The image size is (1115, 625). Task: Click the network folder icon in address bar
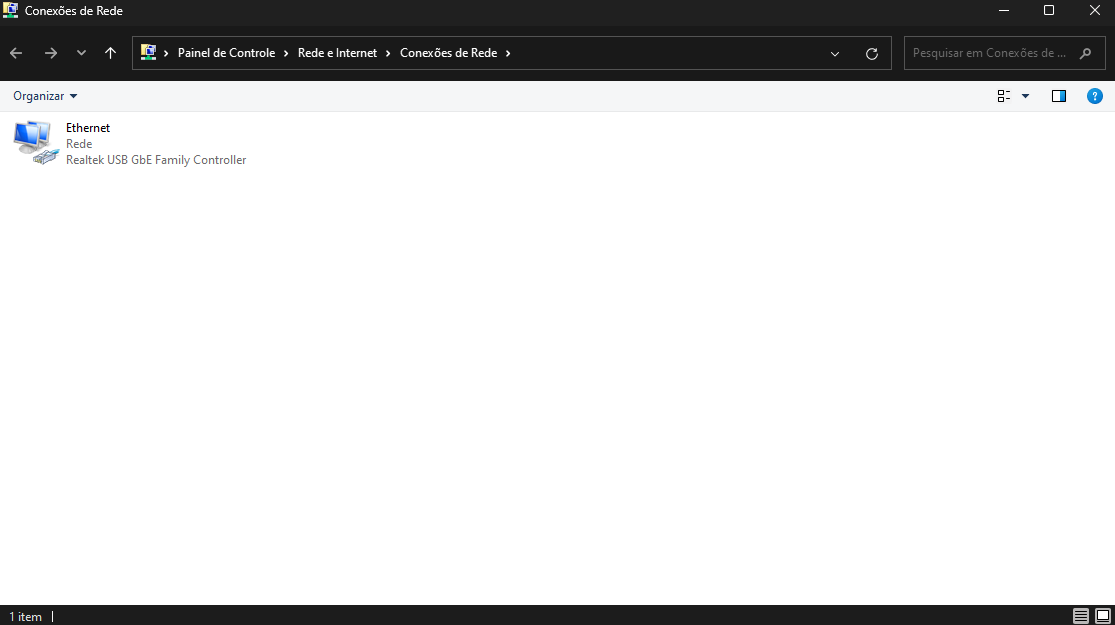(x=148, y=53)
